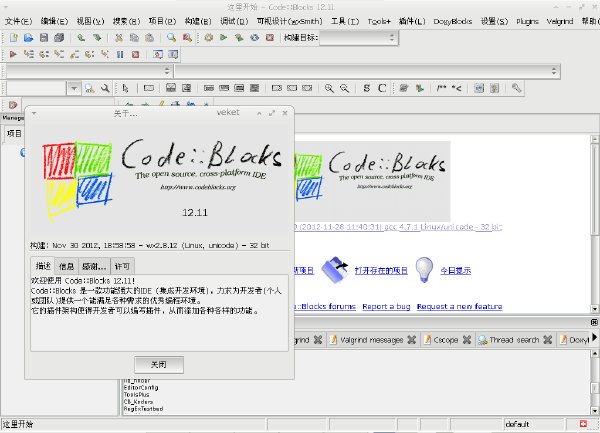Click the Build gear icon
Image resolution: width=600 pixels, height=433 pixels.
(209, 37)
